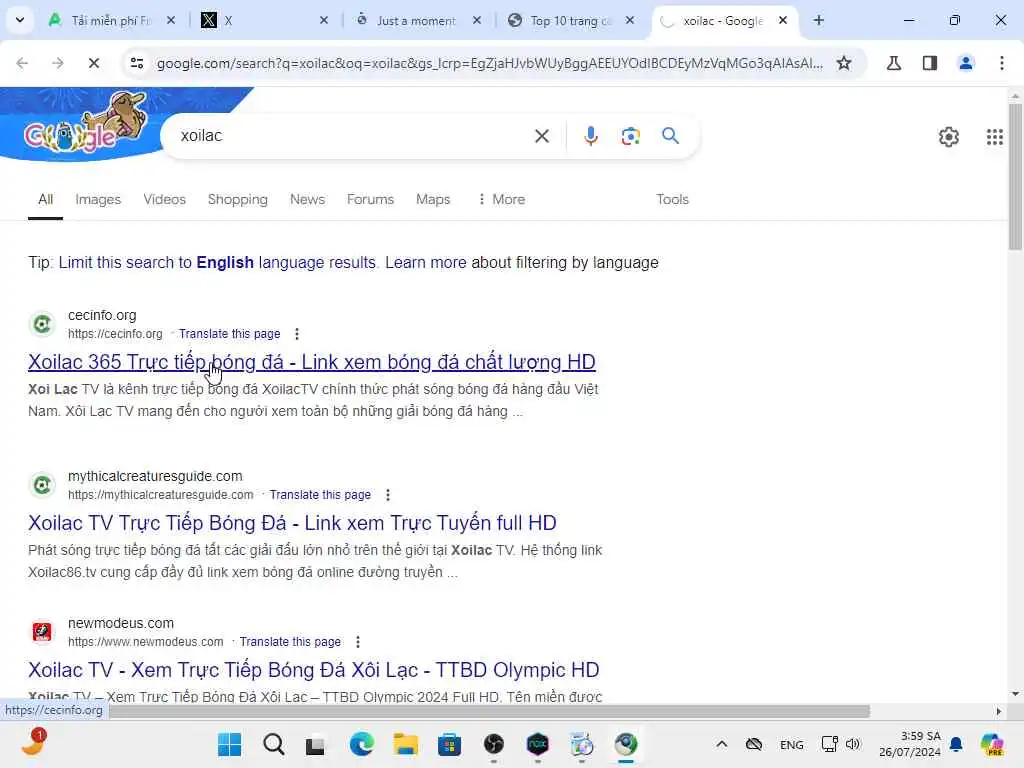Open a new browser tab
Image resolution: width=1024 pixels, height=768 pixels.
(818, 21)
